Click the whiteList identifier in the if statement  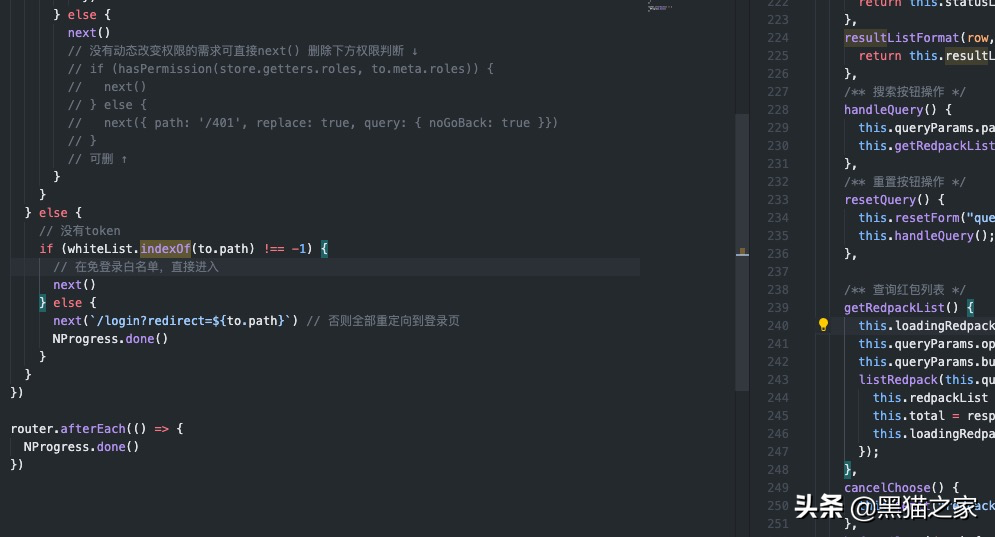[x=102, y=249]
